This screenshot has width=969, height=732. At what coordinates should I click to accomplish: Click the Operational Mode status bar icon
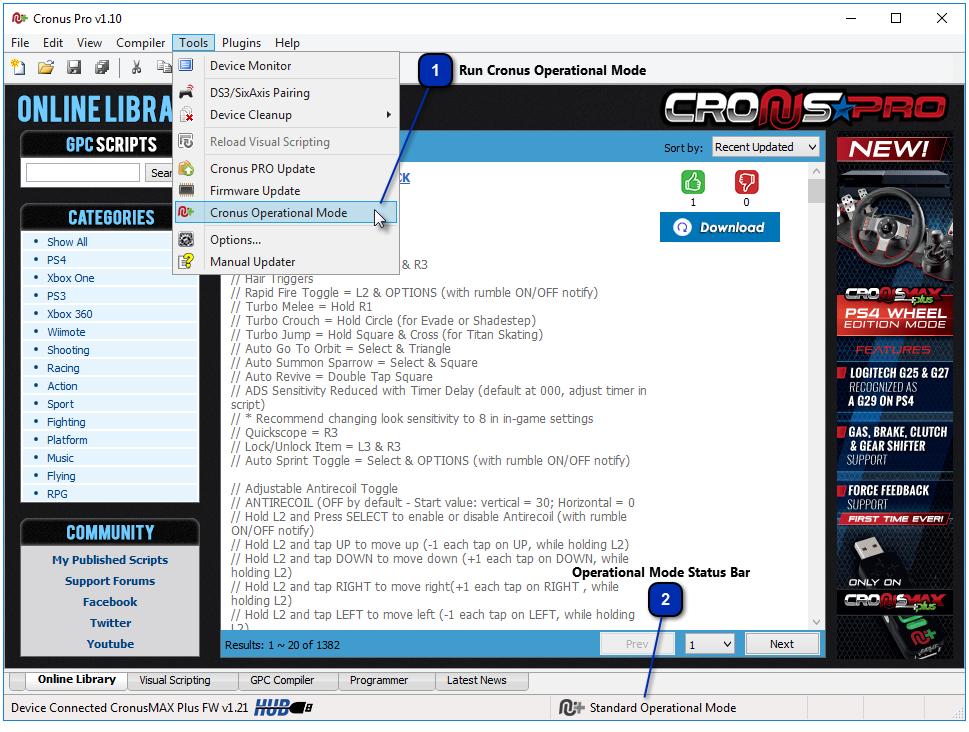pos(571,707)
